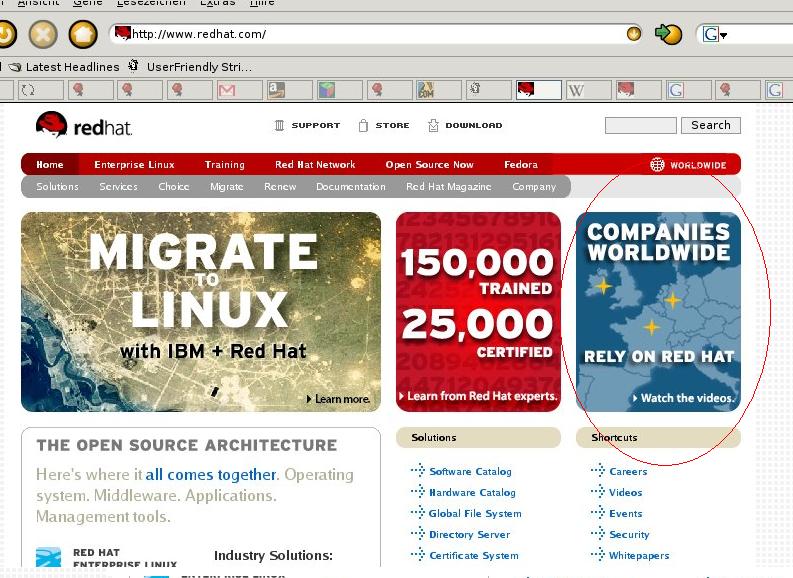793x578 pixels.
Task: Switch to the Amazon tab
Action: 289,91
